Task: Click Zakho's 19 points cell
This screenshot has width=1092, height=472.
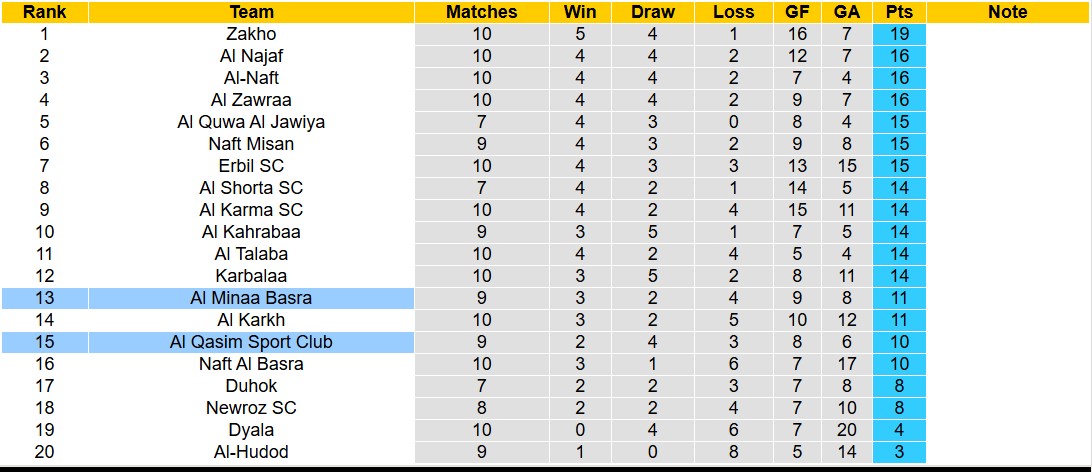Action: tap(899, 34)
